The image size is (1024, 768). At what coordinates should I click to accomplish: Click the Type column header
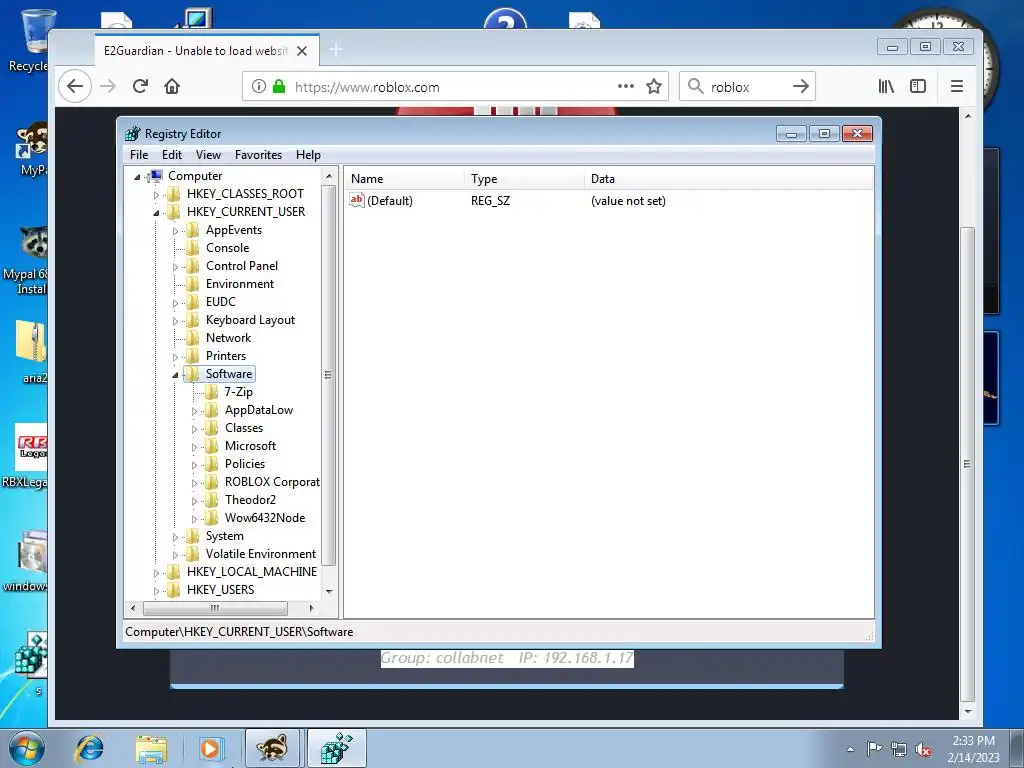point(524,178)
